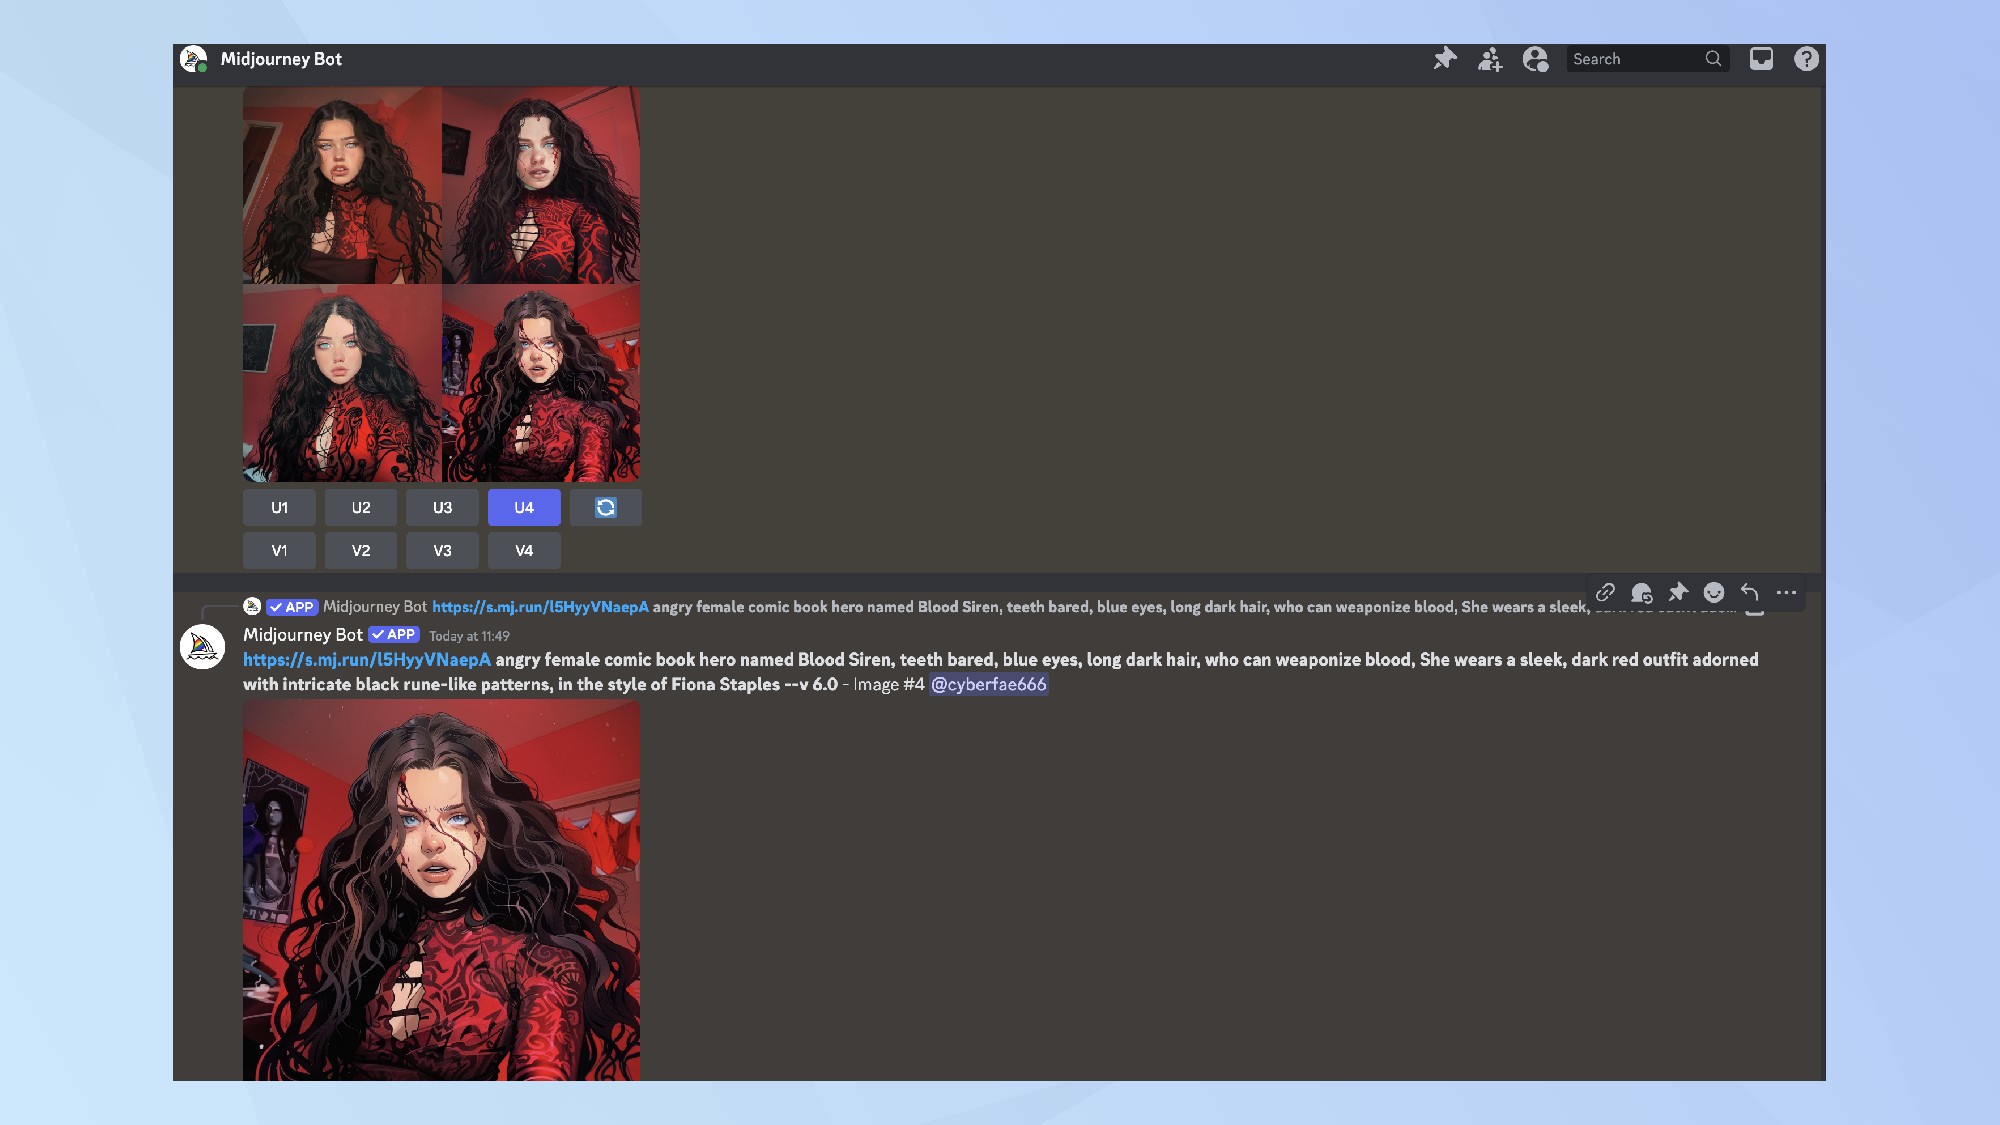
Task: Reply using the curved arrow icon
Action: click(x=1750, y=592)
